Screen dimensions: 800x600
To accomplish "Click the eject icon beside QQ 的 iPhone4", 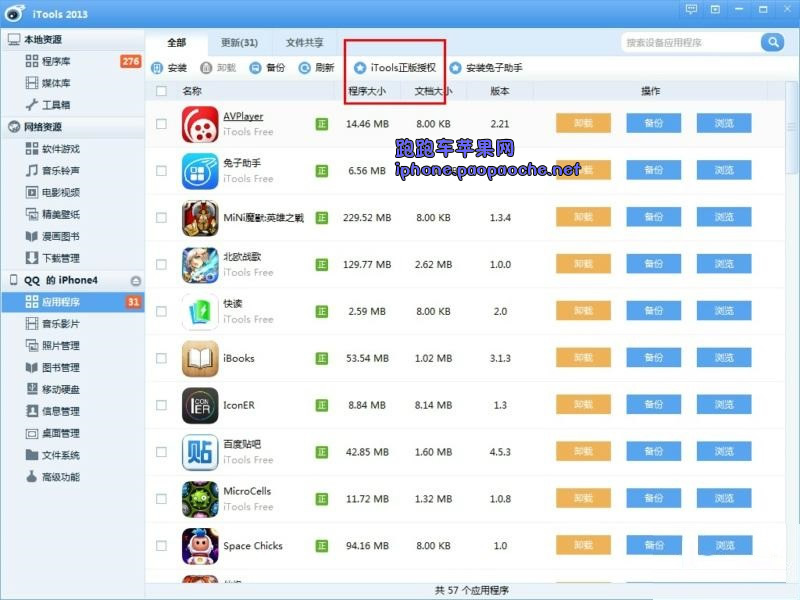I will 135,281.
